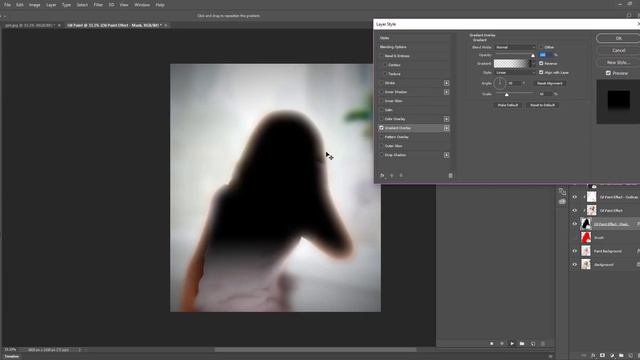Toggle the Preview checkbox

(608, 73)
